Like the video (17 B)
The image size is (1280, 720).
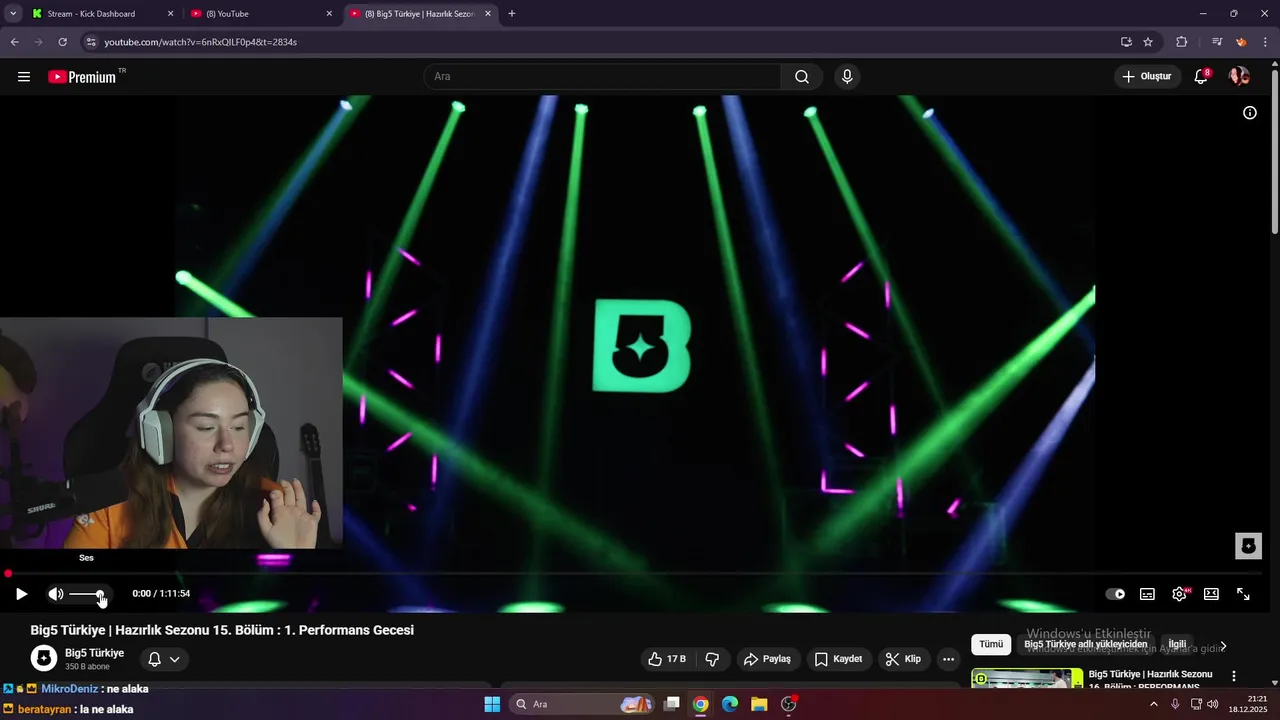coord(667,659)
